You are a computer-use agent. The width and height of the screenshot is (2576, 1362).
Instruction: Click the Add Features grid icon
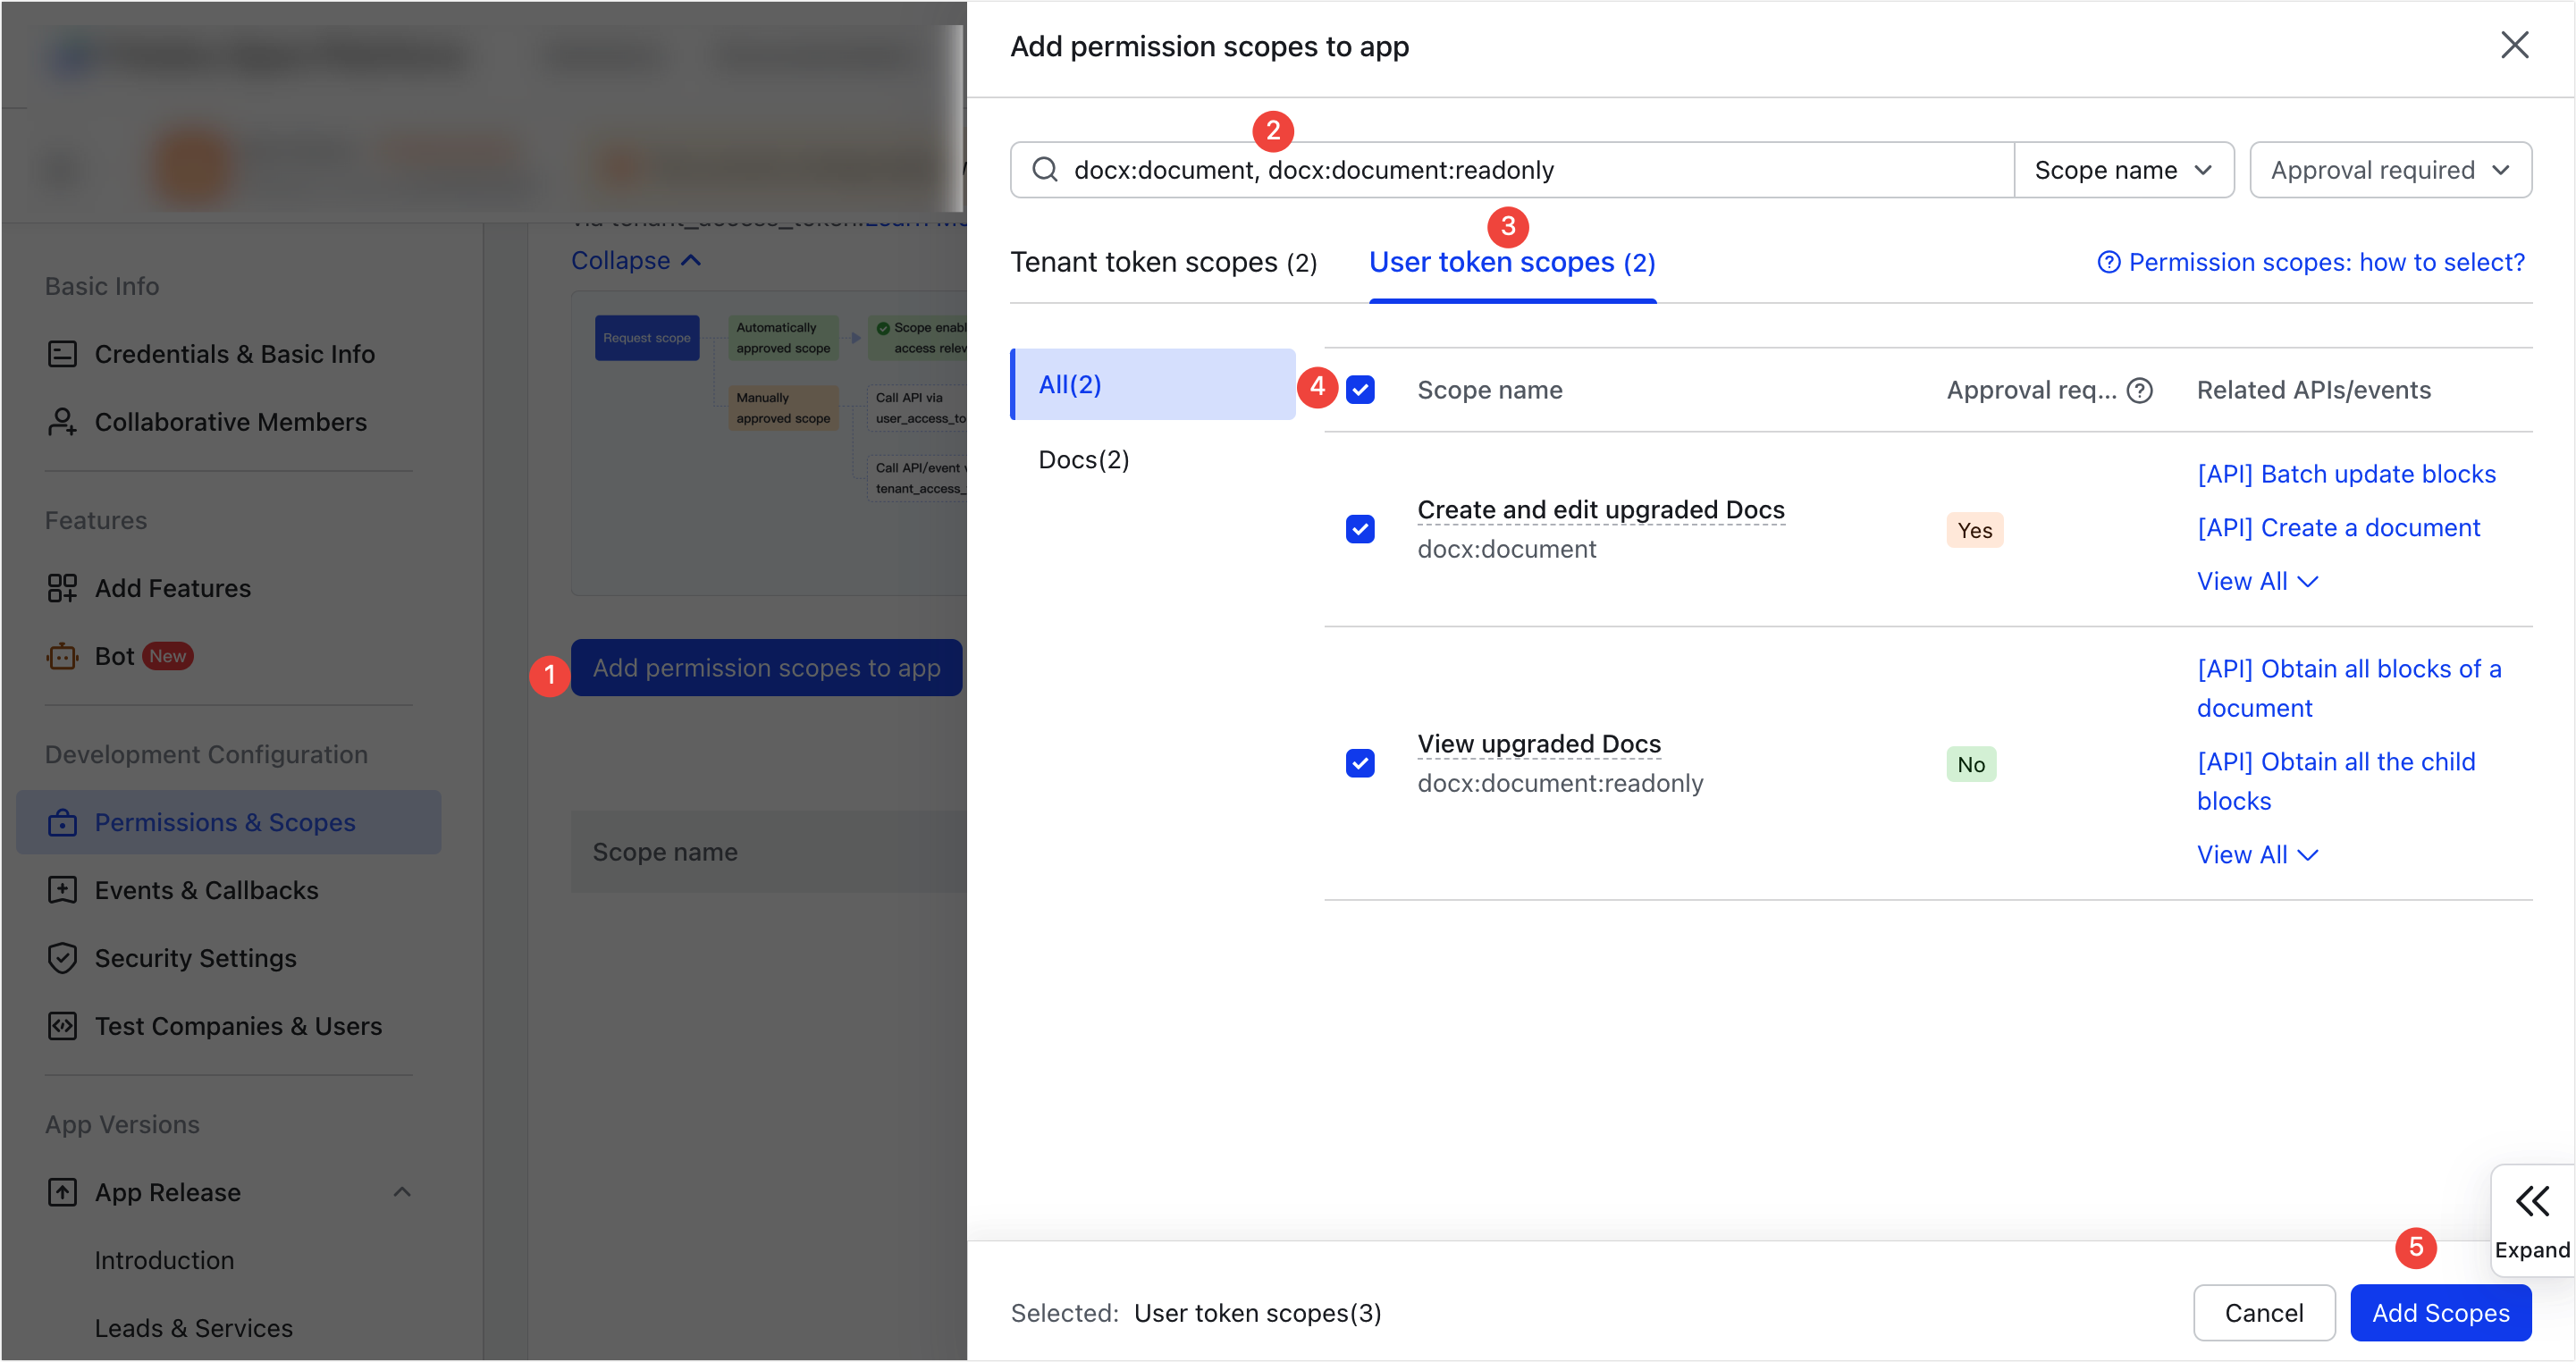(62, 589)
